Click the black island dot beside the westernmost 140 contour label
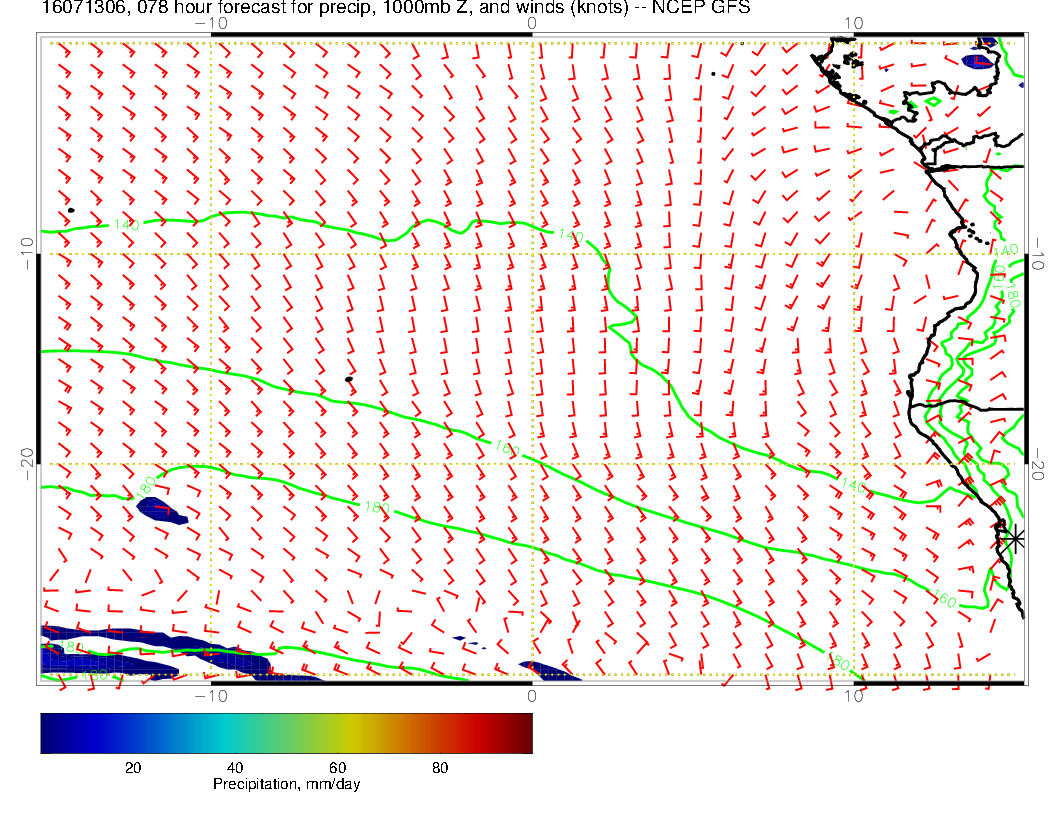Viewport: 1056px width, 816px height. click(x=71, y=210)
